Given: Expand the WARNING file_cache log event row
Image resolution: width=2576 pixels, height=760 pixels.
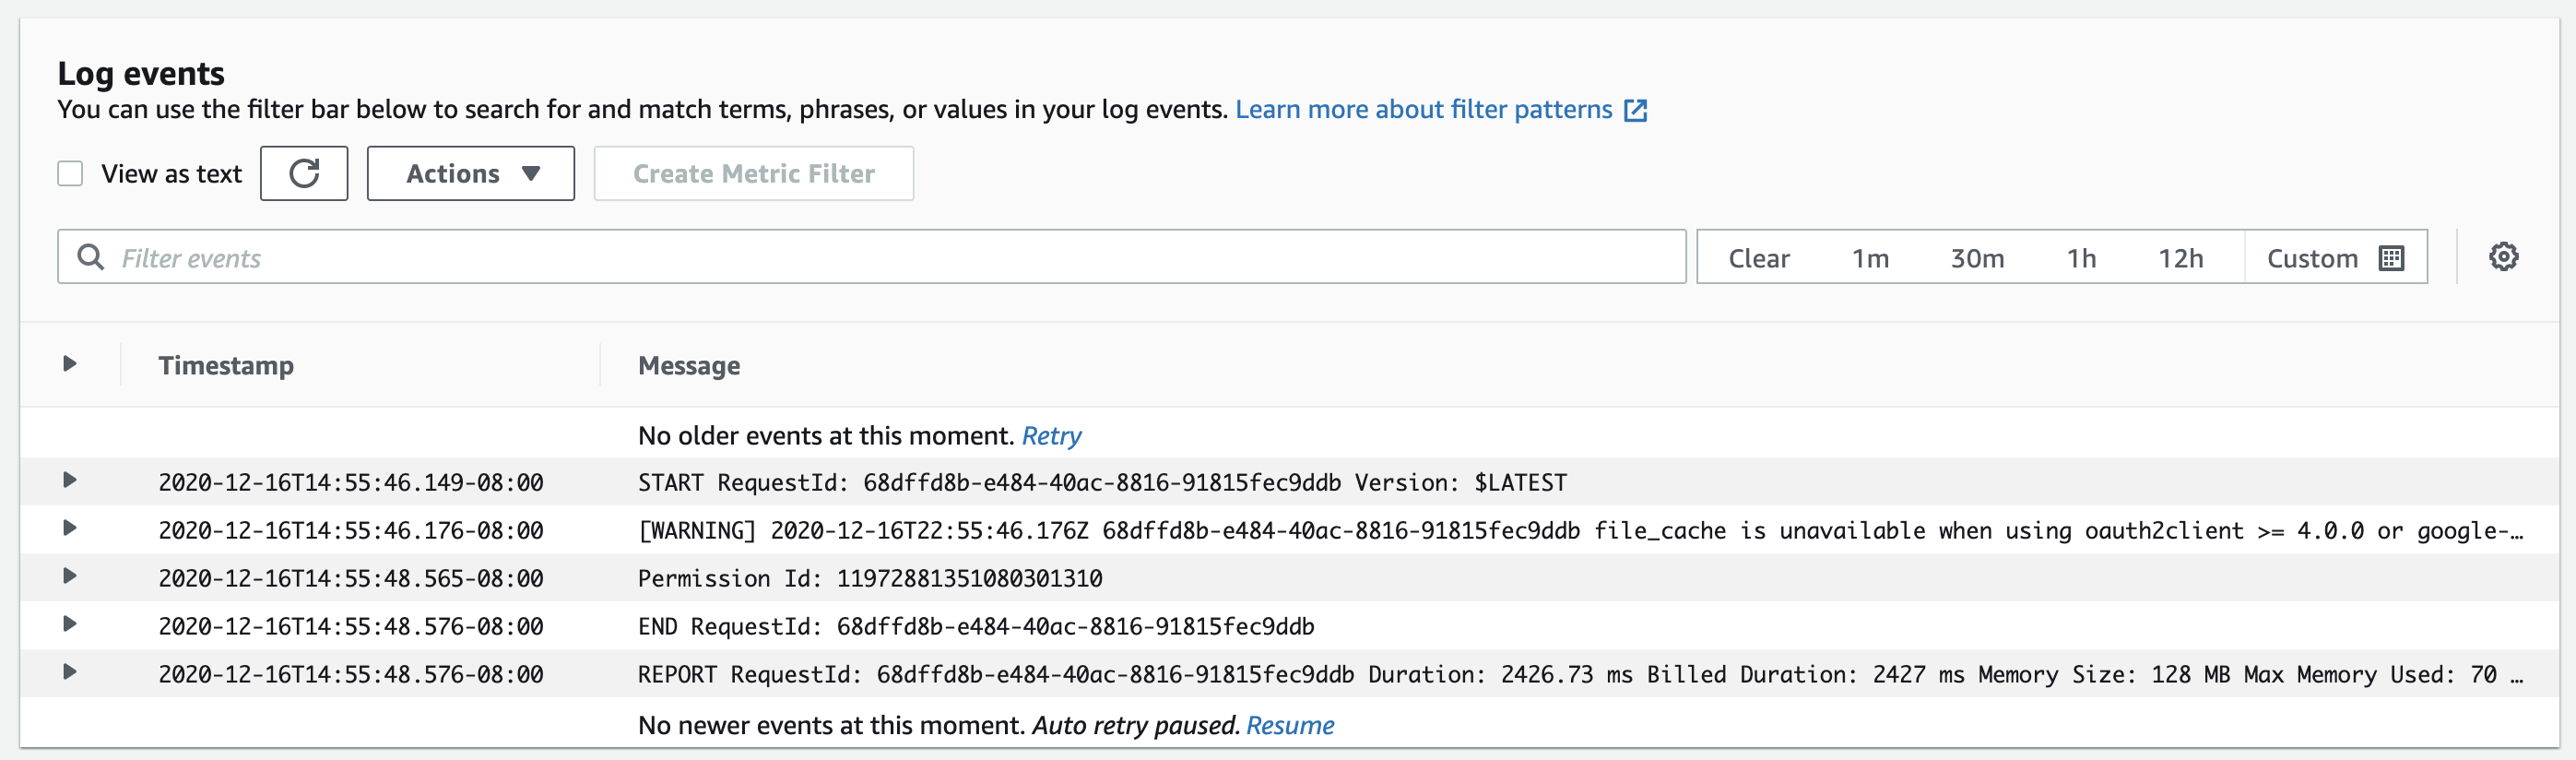Looking at the screenshot, I should tap(70, 529).
